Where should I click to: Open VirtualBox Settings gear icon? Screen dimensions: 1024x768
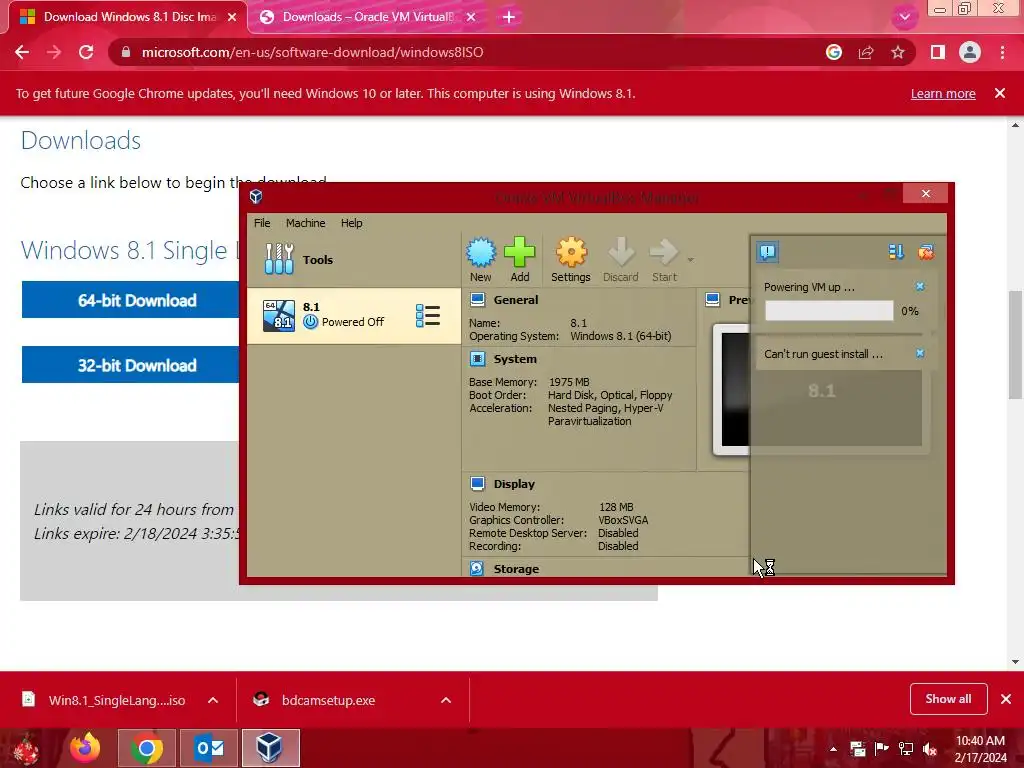pos(571,259)
